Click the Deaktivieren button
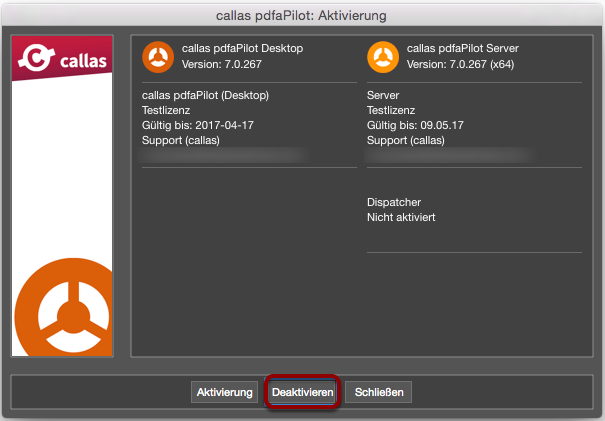The height and width of the screenshot is (421, 605). tap(302, 392)
